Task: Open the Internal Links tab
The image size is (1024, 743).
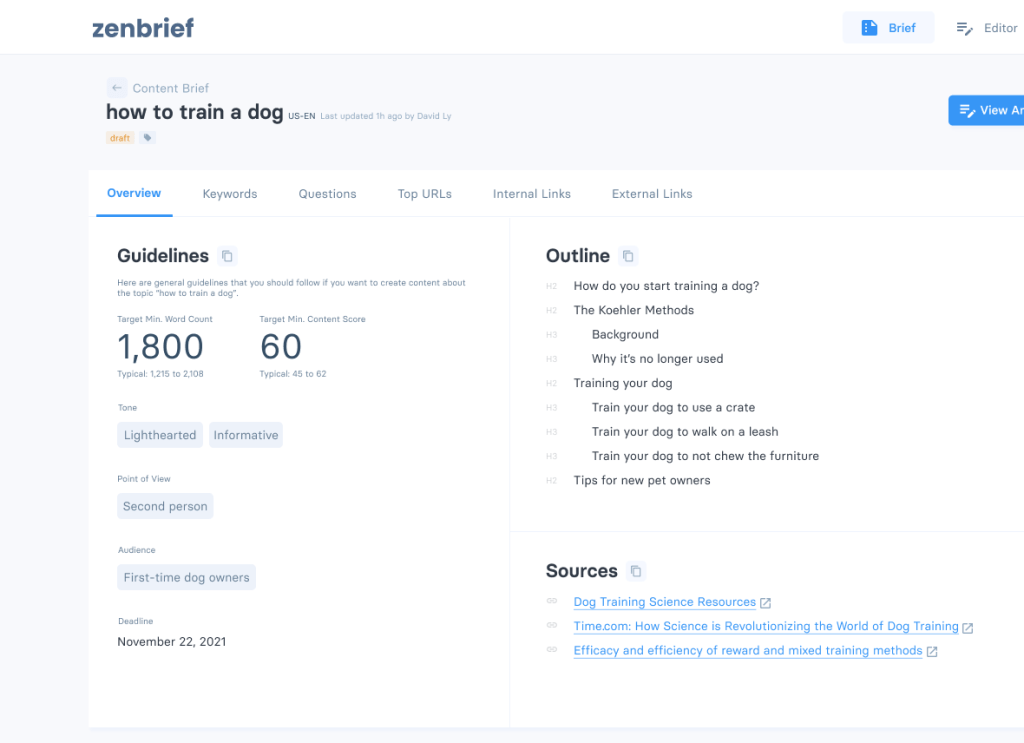Action: (x=531, y=194)
